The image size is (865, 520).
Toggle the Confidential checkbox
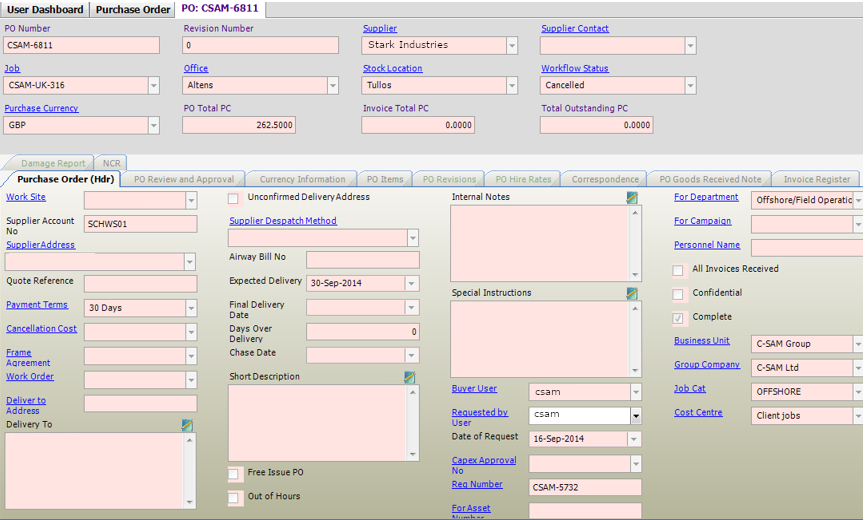point(679,294)
